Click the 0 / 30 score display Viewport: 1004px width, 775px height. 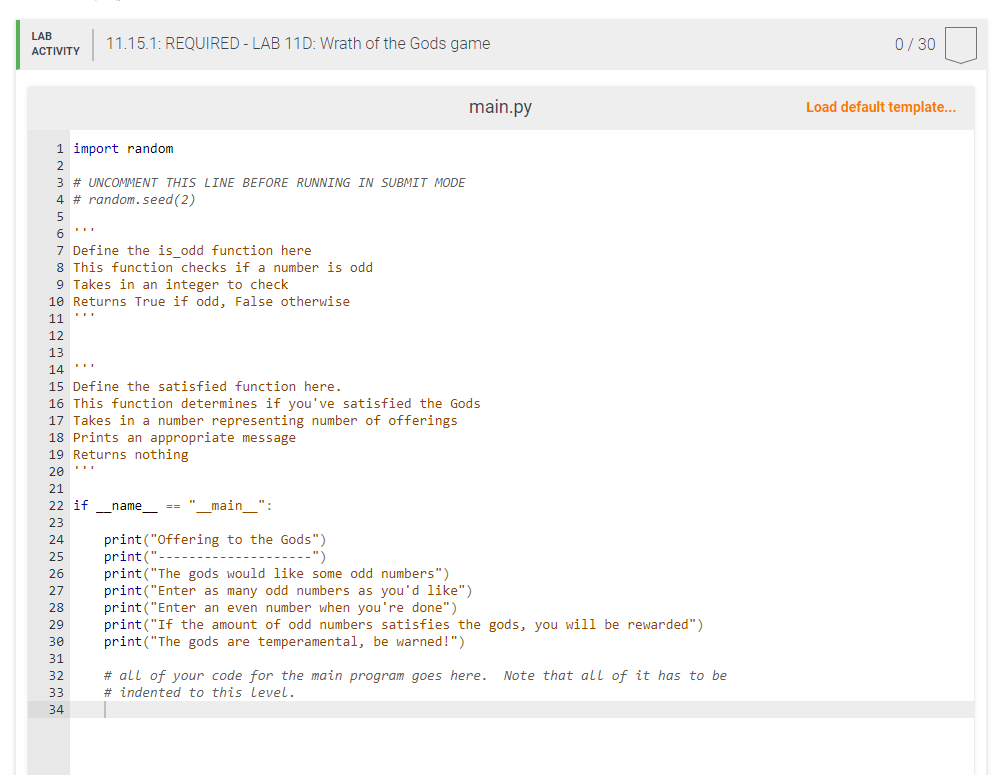tap(914, 44)
